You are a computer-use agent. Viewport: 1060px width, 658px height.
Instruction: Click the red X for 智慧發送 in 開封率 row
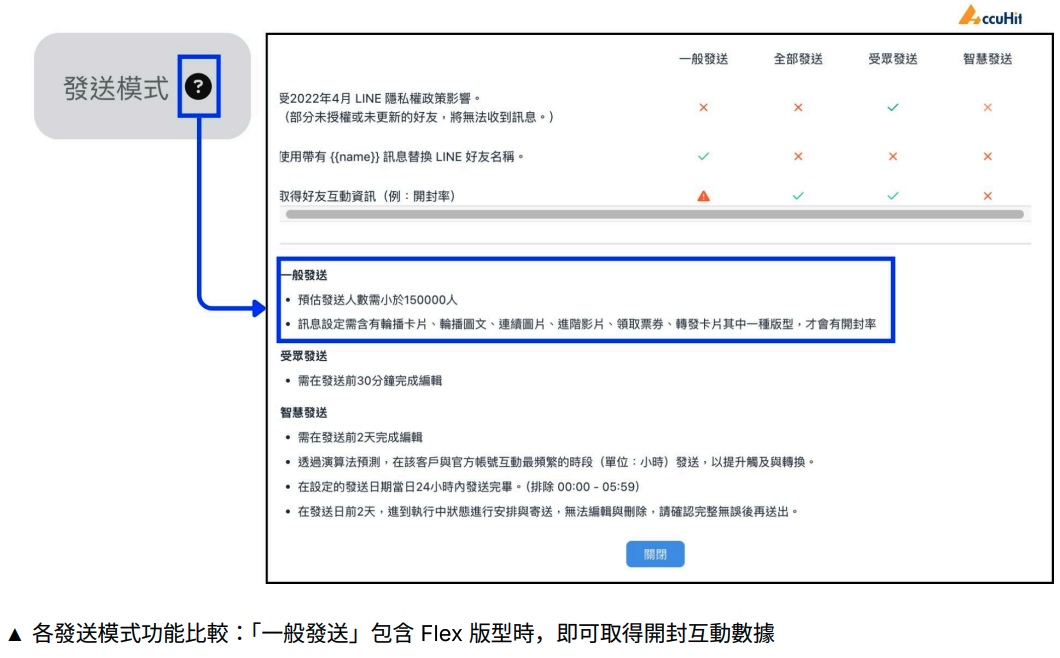[988, 196]
